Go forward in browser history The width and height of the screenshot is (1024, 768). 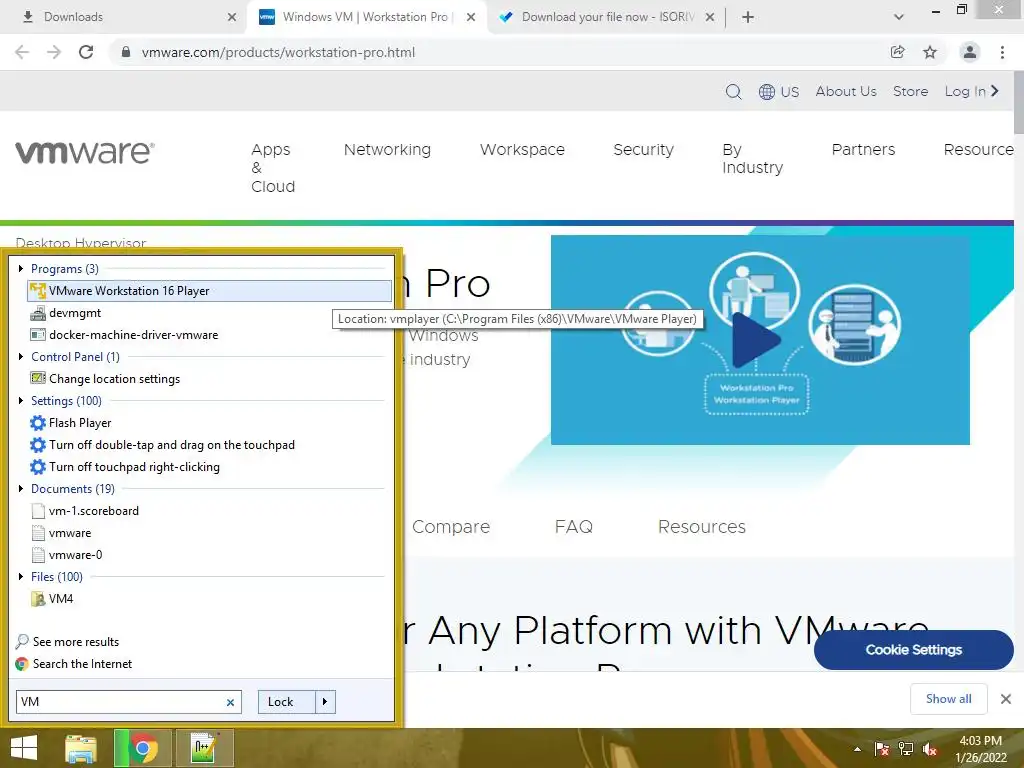[54, 52]
